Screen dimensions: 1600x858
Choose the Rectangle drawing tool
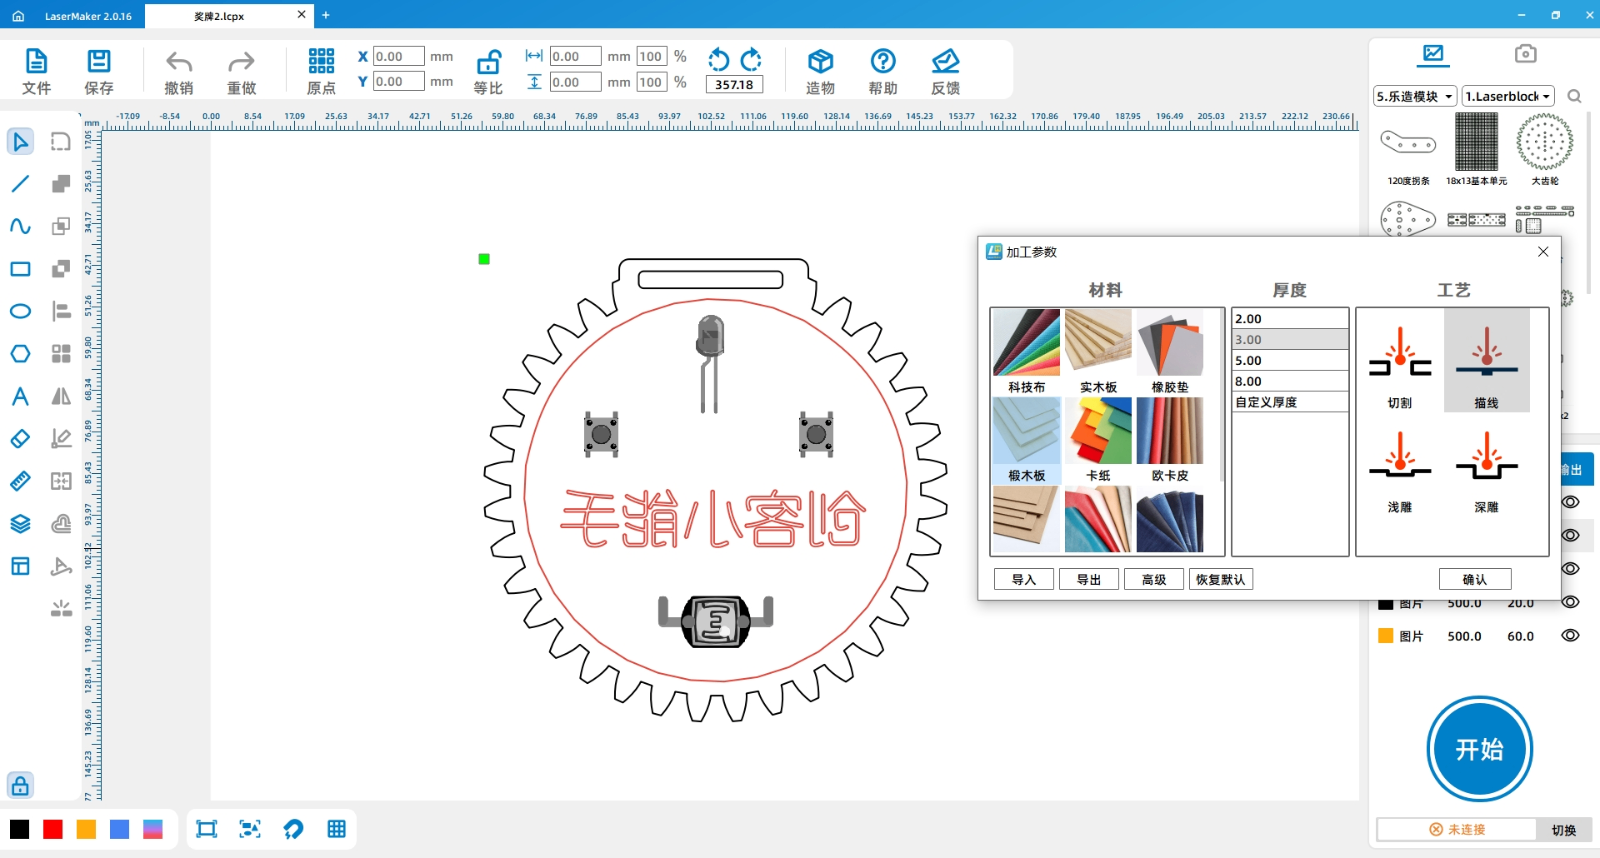[x=20, y=269]
